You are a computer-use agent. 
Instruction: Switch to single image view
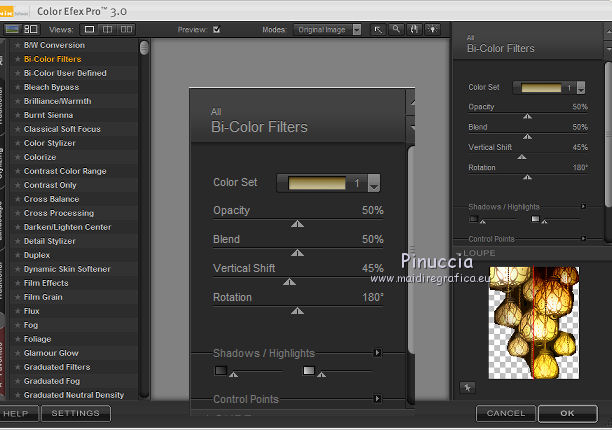coord(89,30)
